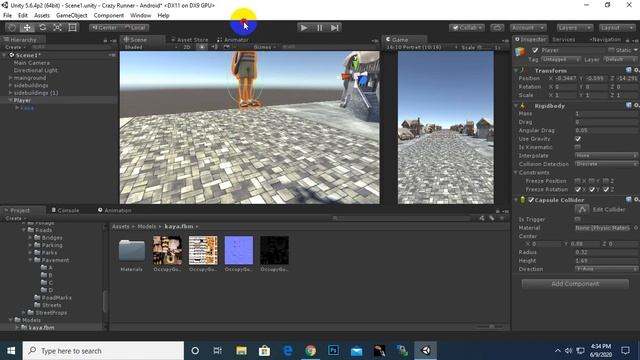Select the Scale tool
The image size is (640, 360).
[x=57, y=27]
